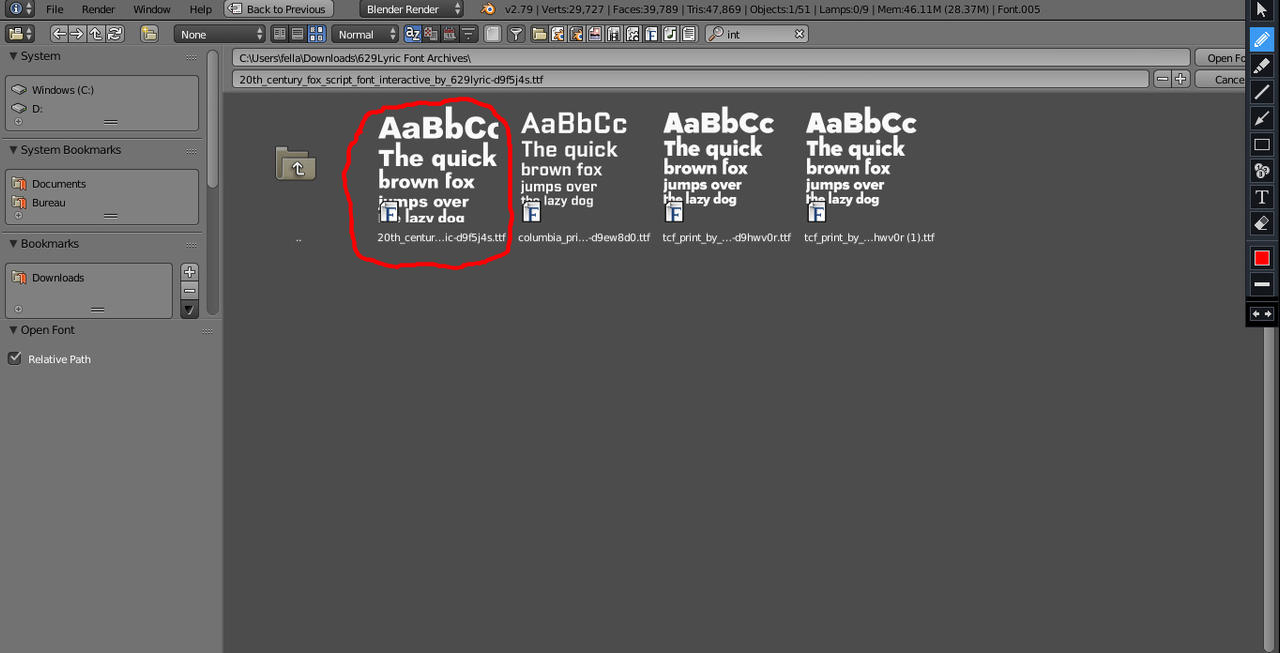This screenshot has width=1280, height=653.
Task: Switch to short list display mode
Action: (279, 34)
